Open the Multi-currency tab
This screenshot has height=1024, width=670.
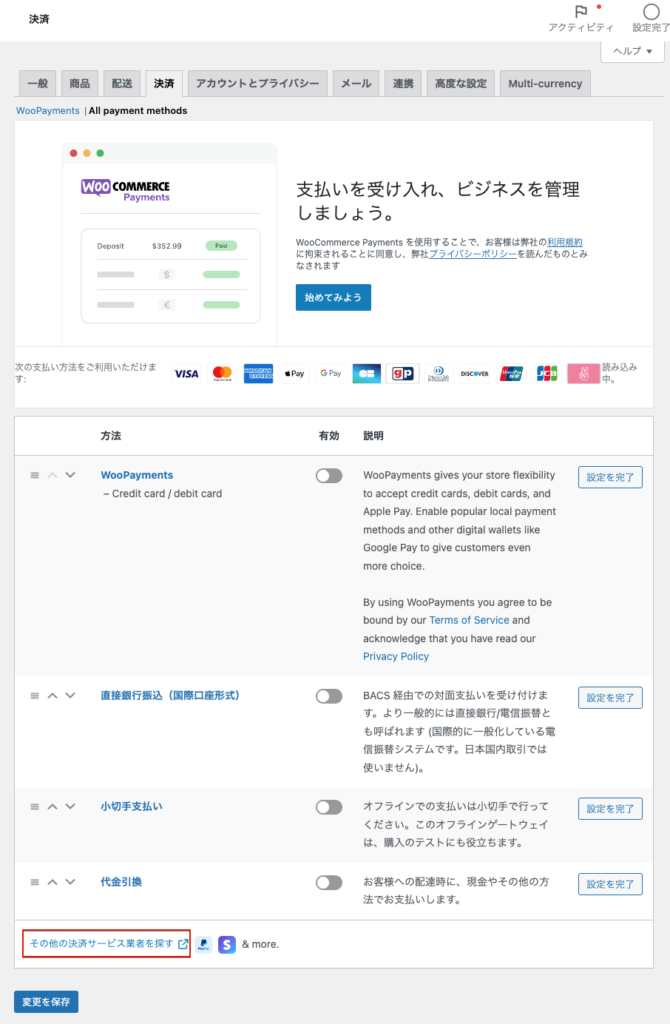pos(545,84)
